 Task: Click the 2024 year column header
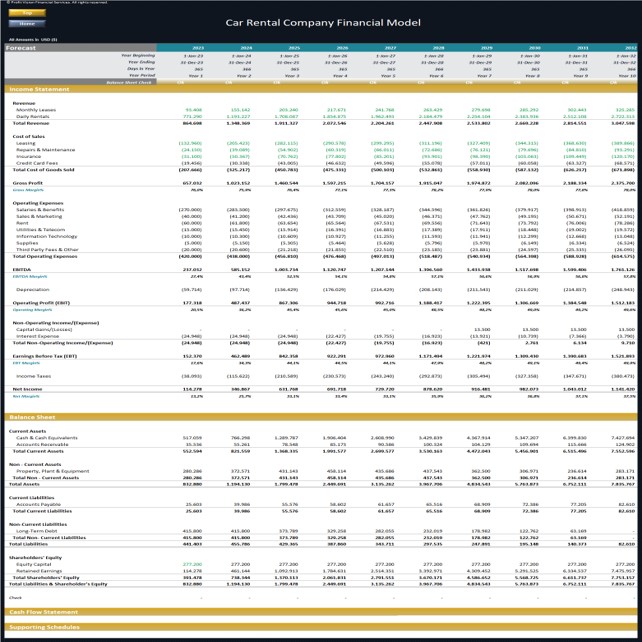tap(246, 48)
